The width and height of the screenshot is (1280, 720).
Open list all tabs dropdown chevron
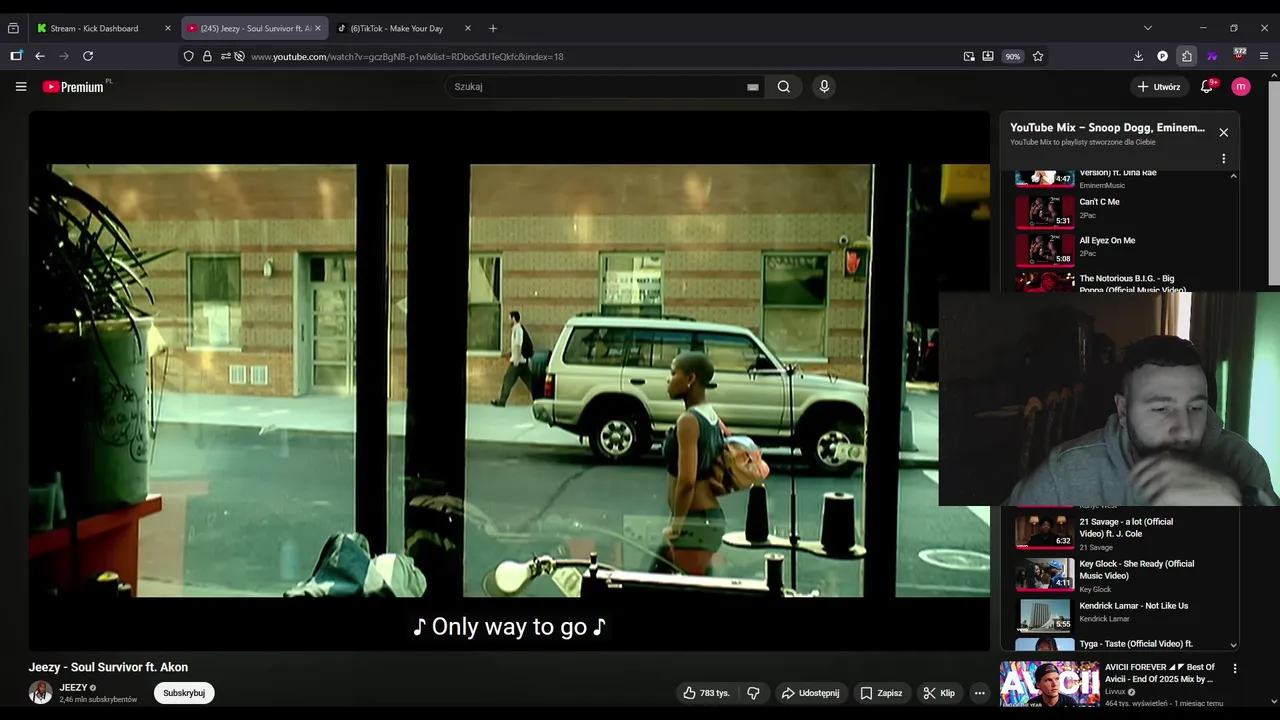coord(1148,28)
